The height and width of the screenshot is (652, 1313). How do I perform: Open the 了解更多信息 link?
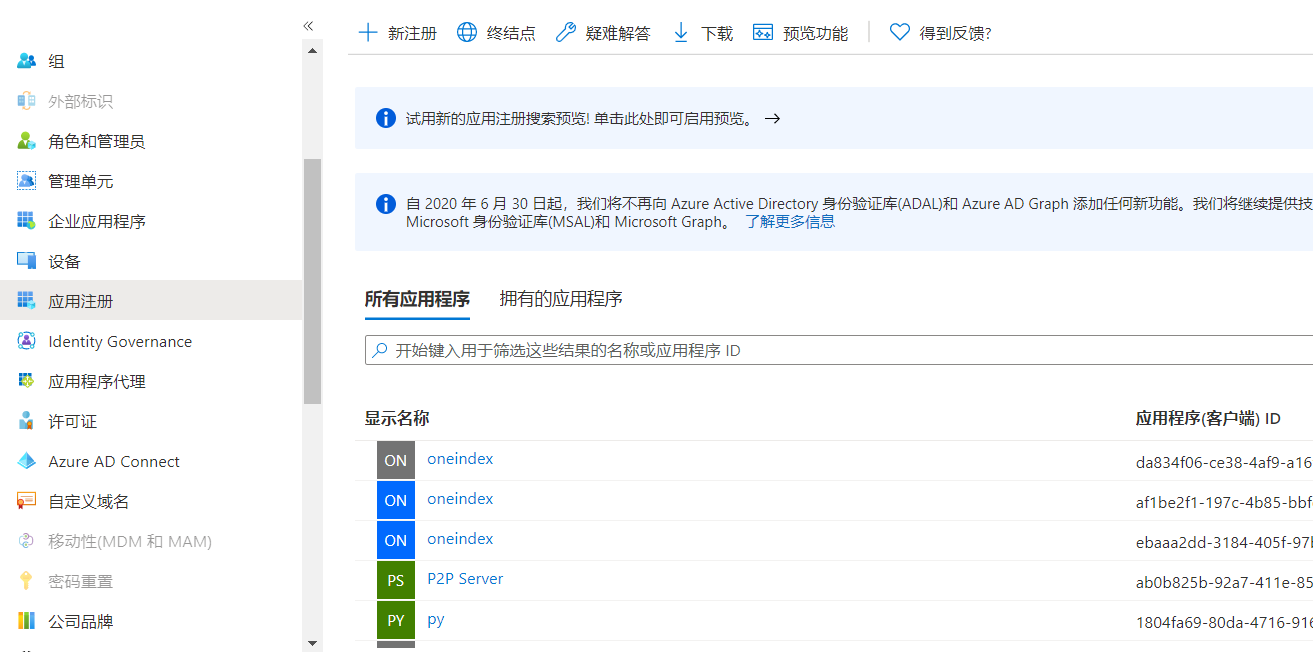pyautogui.click(x=790, y=222)
